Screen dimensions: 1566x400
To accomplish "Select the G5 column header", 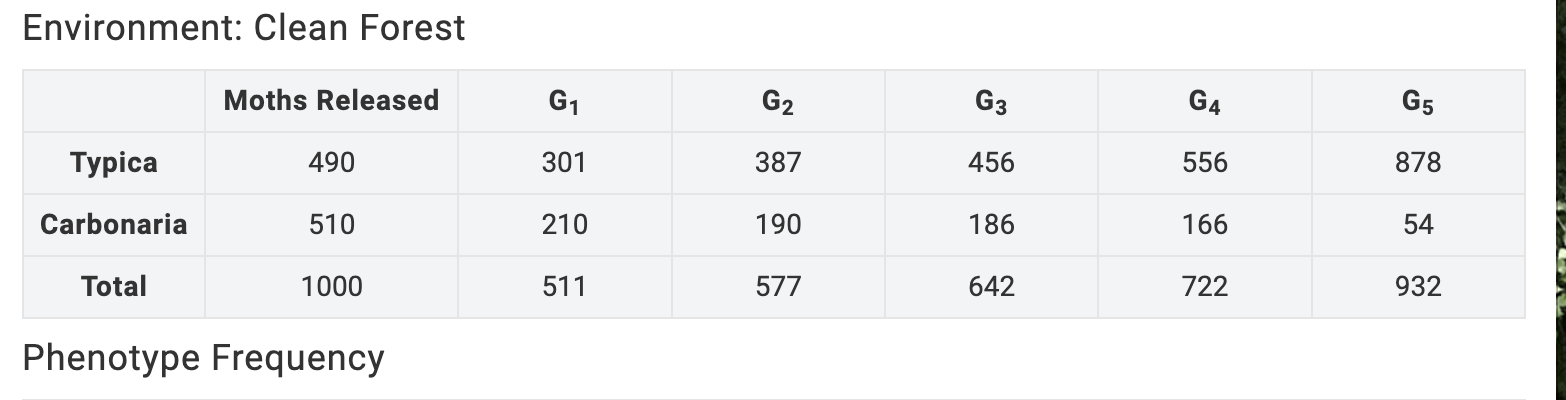I will click(x=1418, y=102).
